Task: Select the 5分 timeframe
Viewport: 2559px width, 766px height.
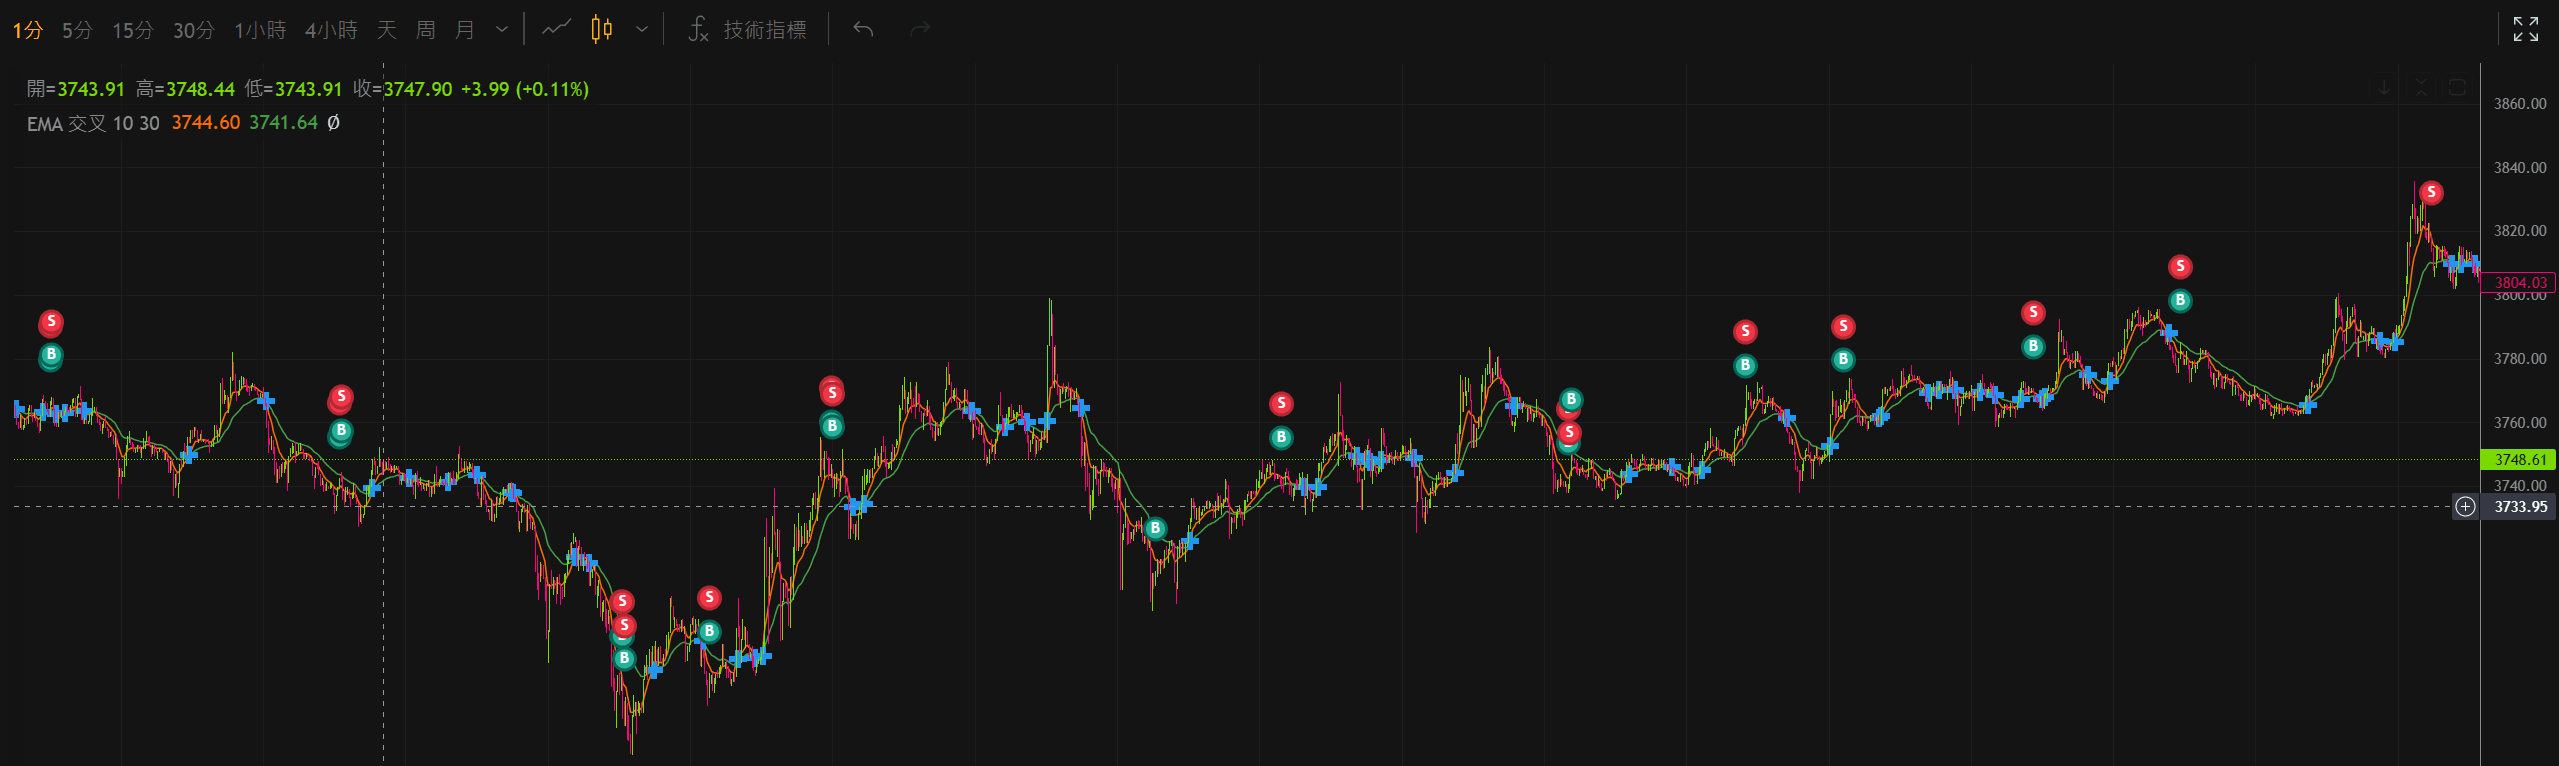Action: [77, 30]
